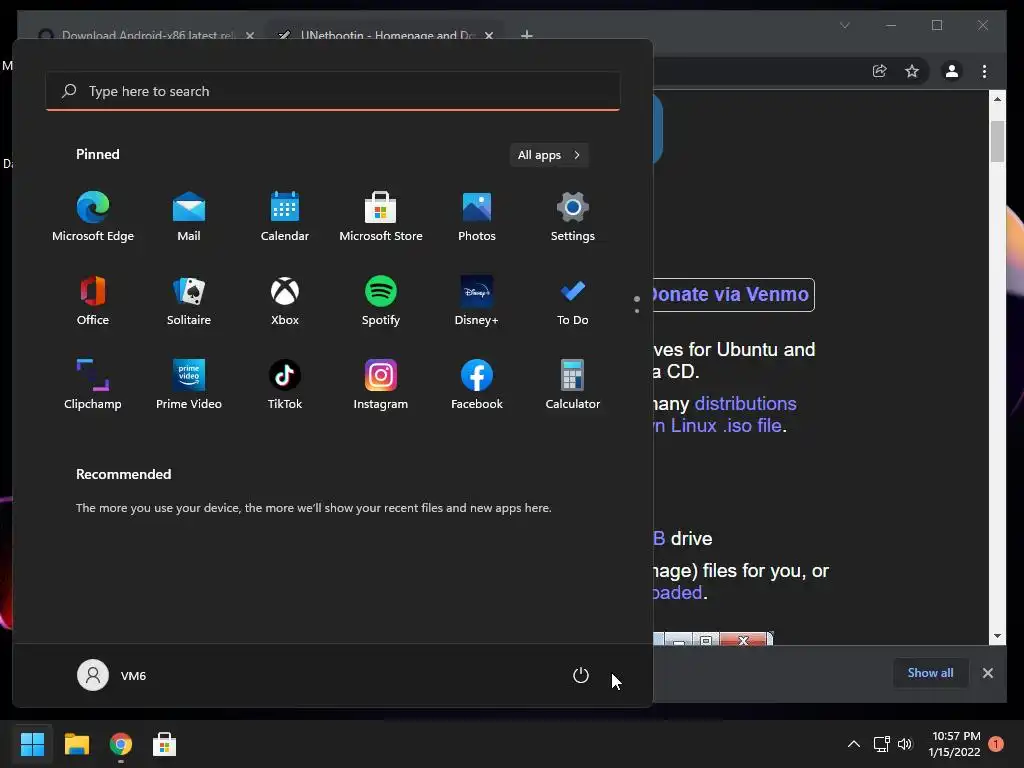Open the network status tray icon
Viewport: 1024px width, 768px height.
pos(882,744)
